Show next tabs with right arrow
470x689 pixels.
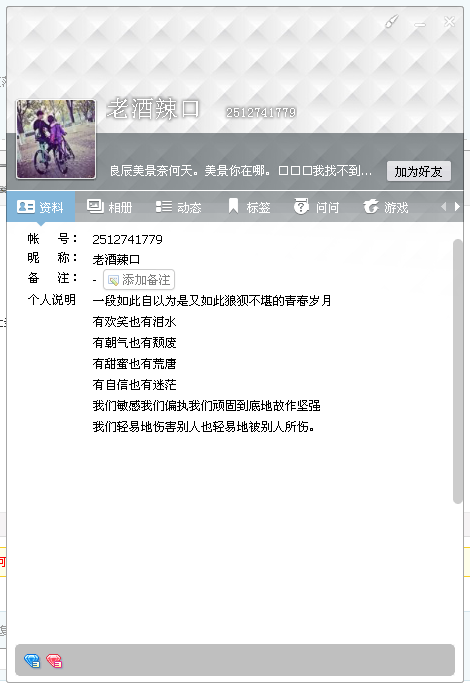click(x=457, y=207)
